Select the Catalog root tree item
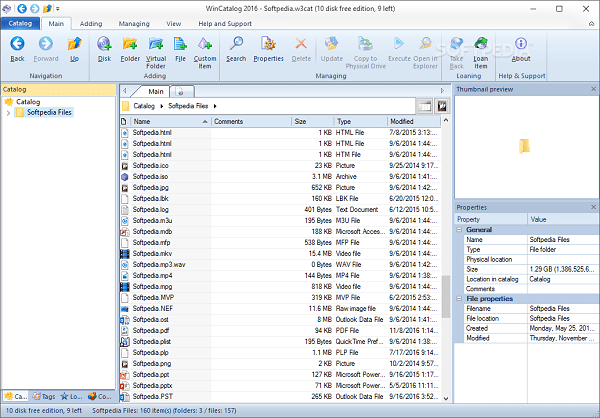The width and height of the screenshot is (600, 418). tap(28, 102)
